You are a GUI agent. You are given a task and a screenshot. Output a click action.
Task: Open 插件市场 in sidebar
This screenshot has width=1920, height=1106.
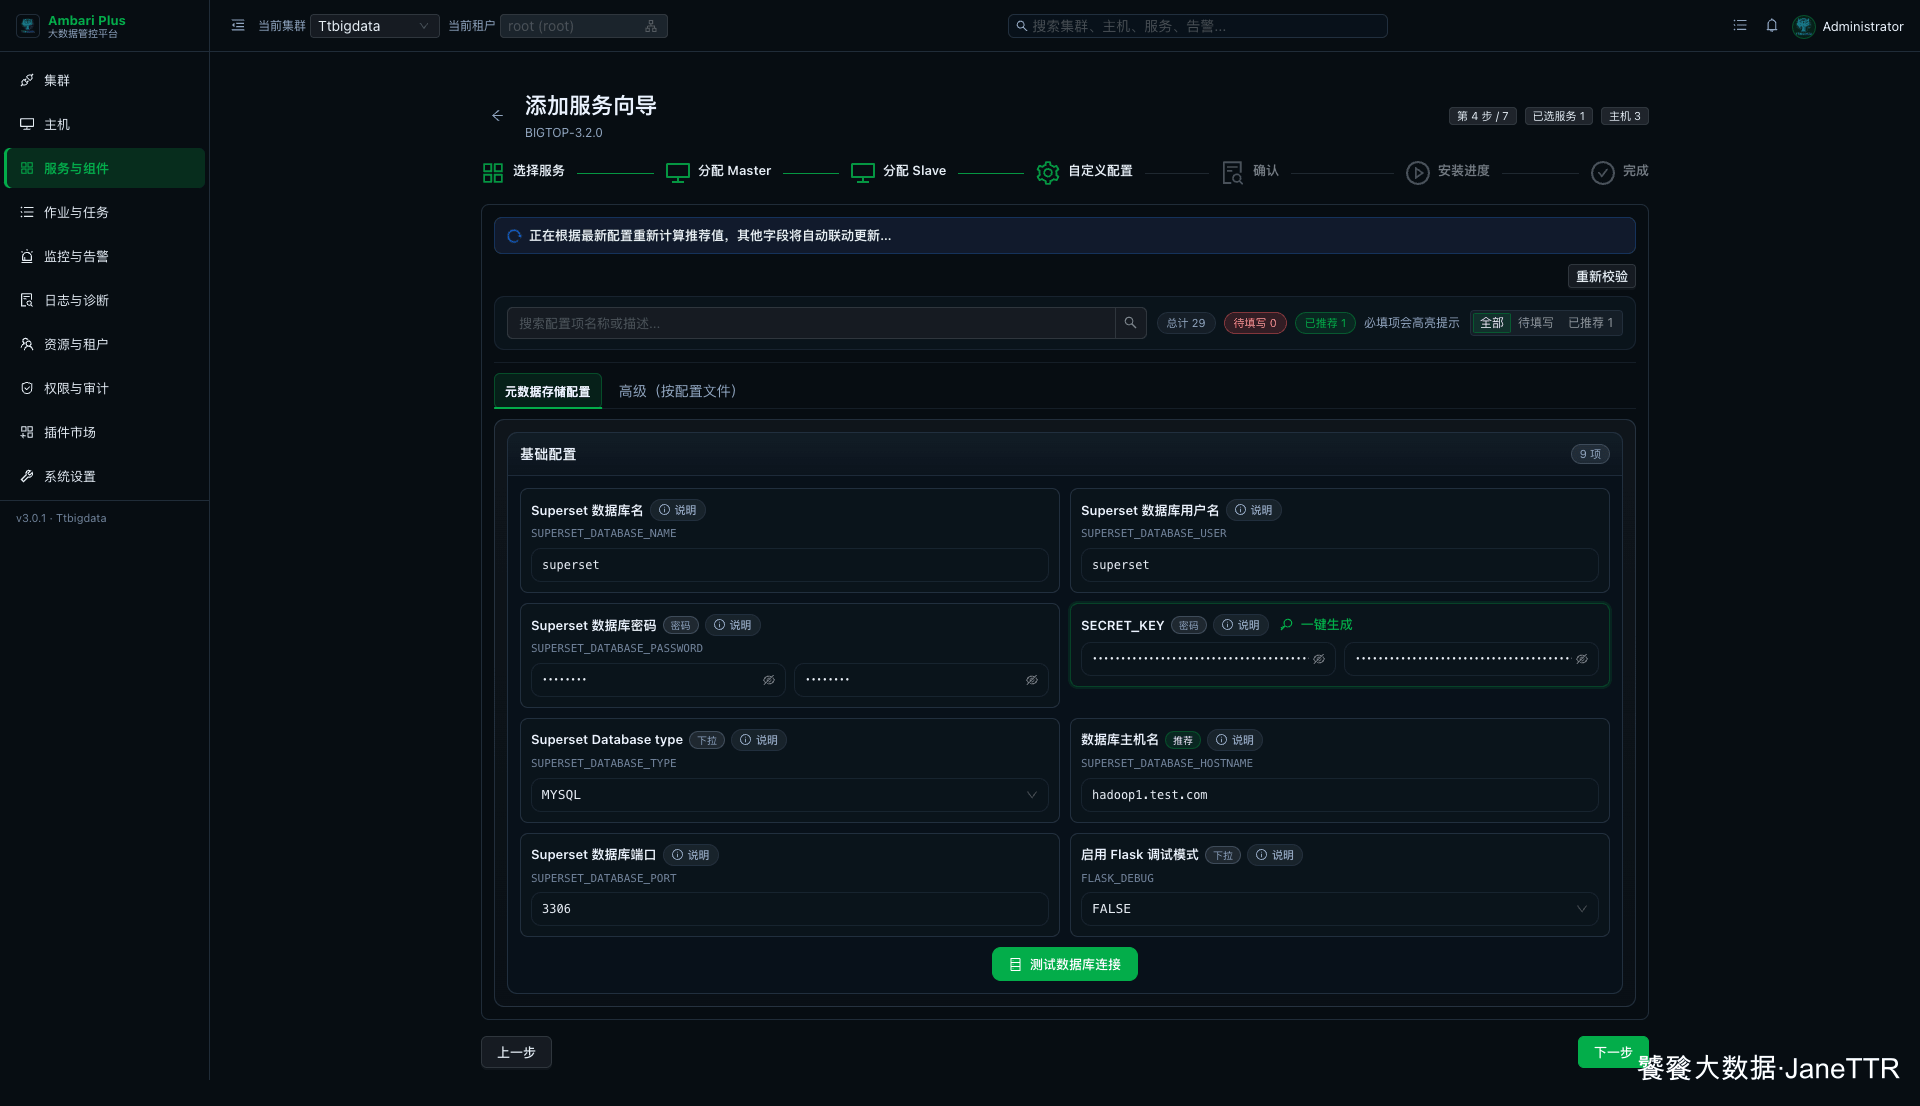[105, 432]
